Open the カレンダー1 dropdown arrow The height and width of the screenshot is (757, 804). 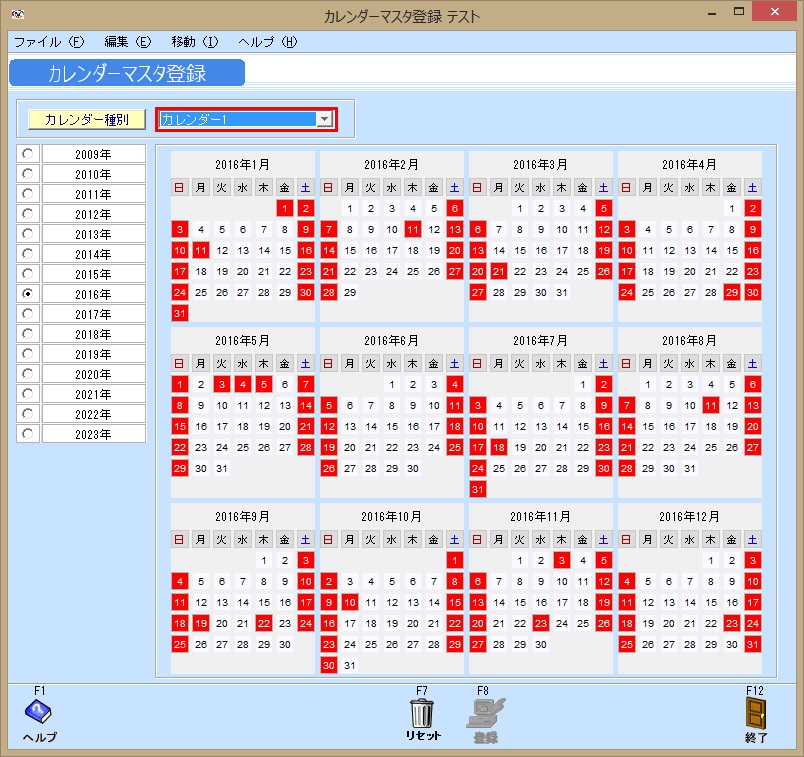324,119
